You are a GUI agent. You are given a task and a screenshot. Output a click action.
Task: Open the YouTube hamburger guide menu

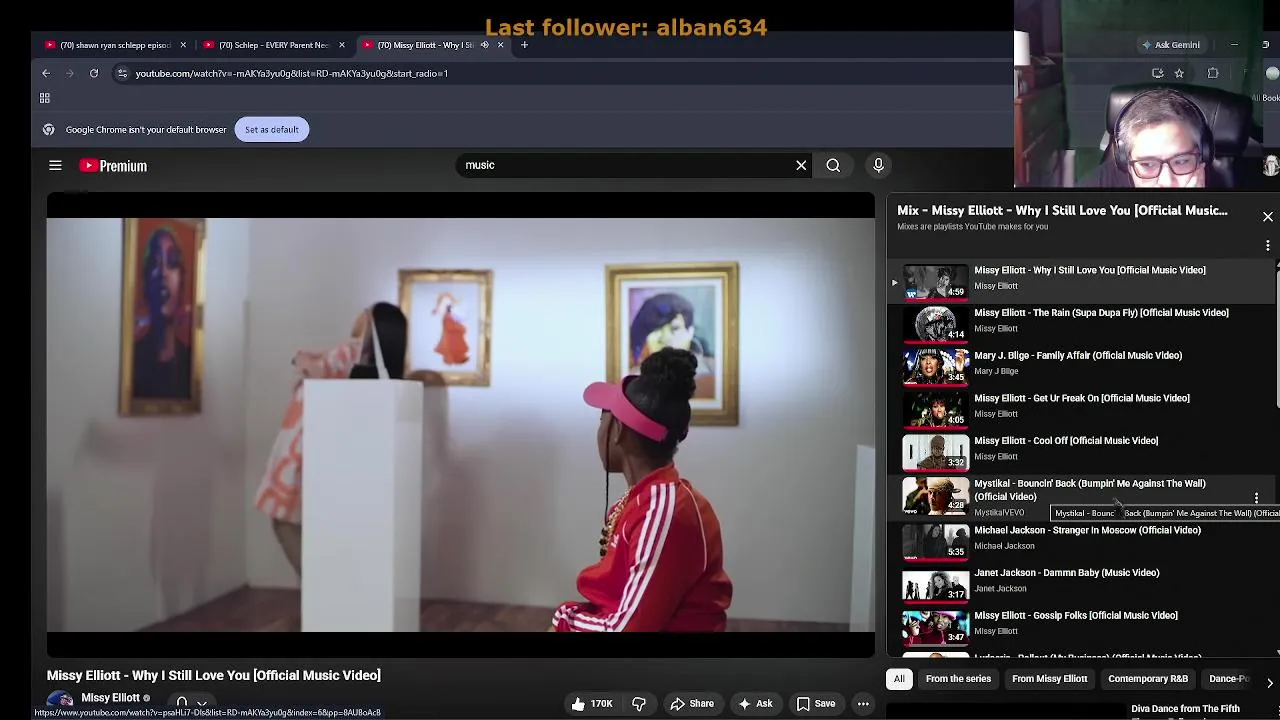point(55,166)
